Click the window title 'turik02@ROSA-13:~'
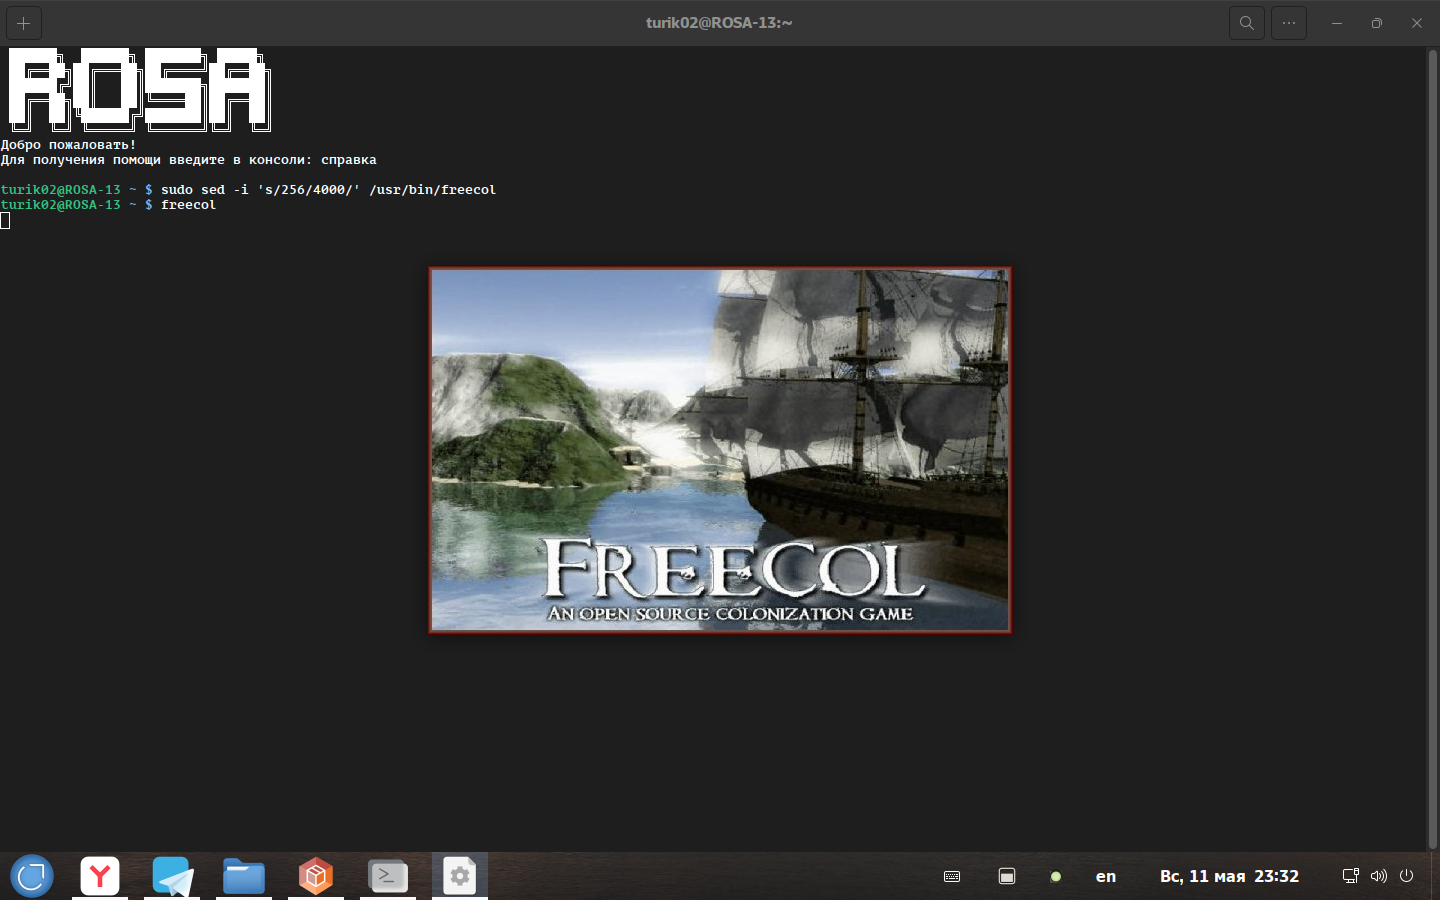 [719, 23]
